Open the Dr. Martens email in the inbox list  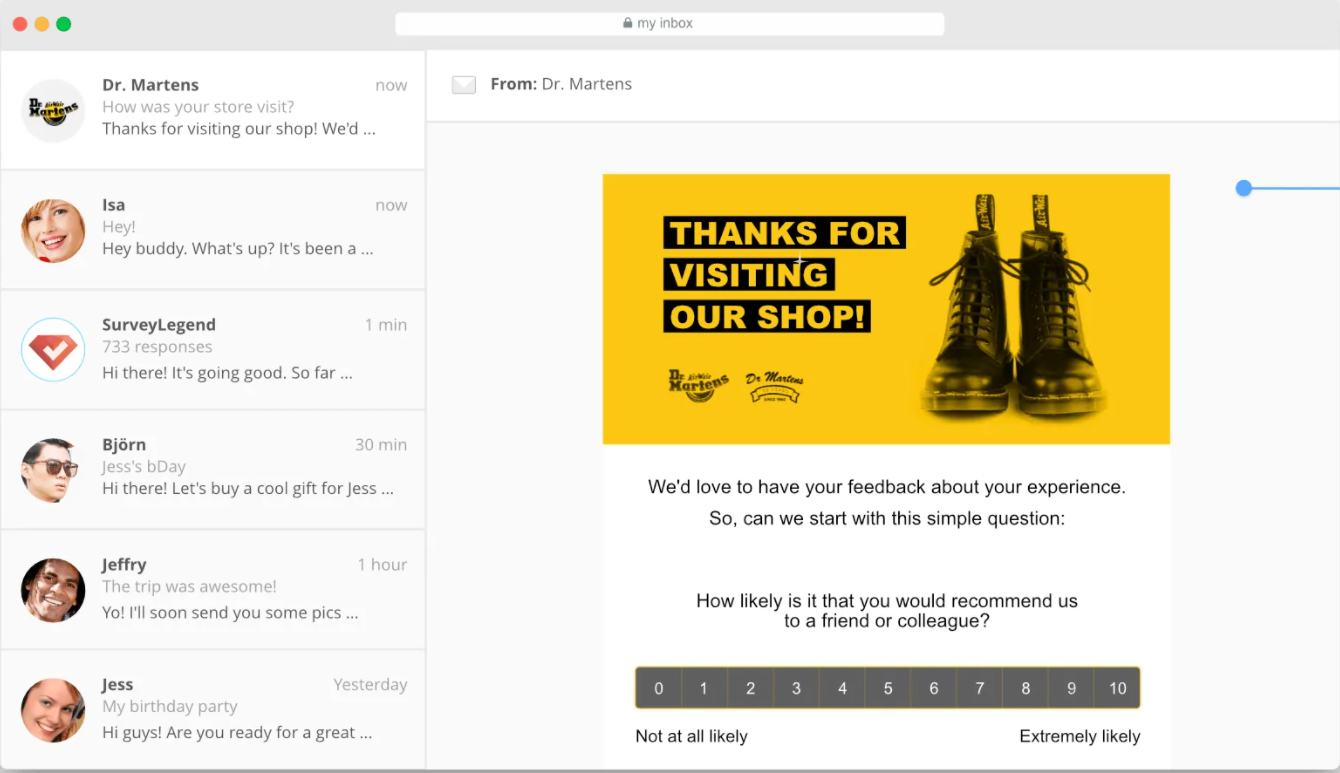pos(213,110)
